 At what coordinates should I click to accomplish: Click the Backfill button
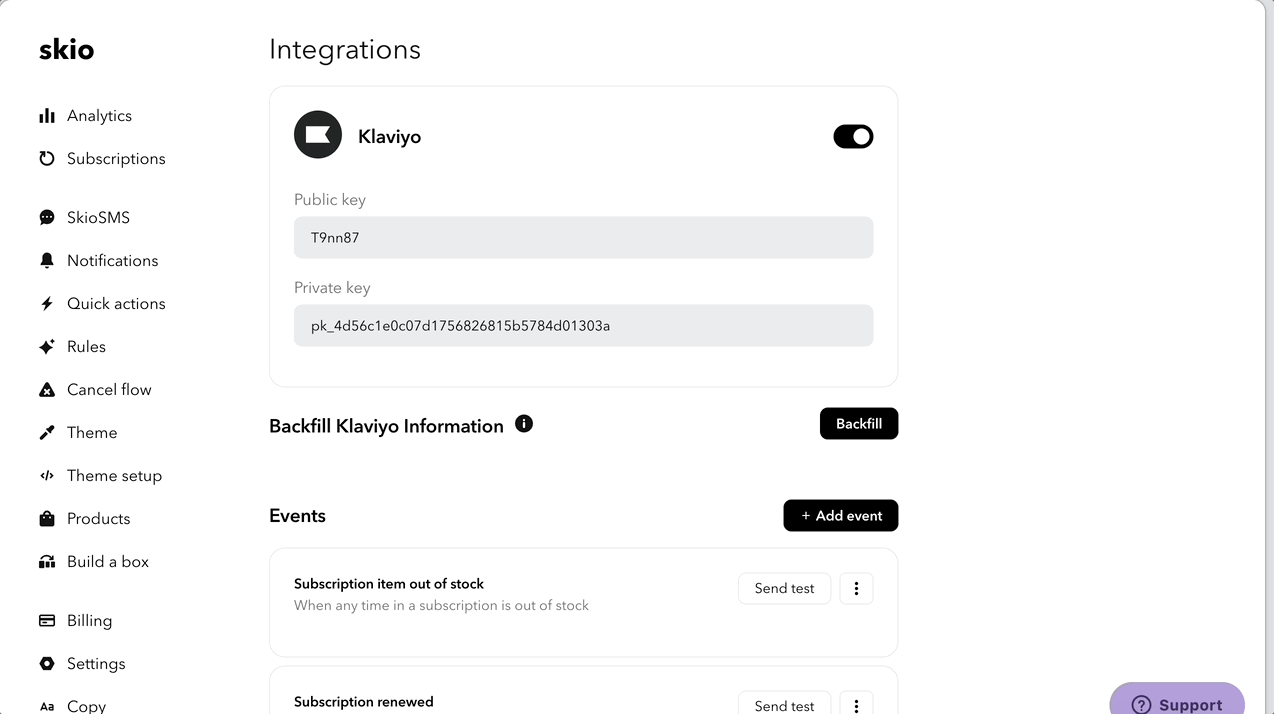point(858,423)
